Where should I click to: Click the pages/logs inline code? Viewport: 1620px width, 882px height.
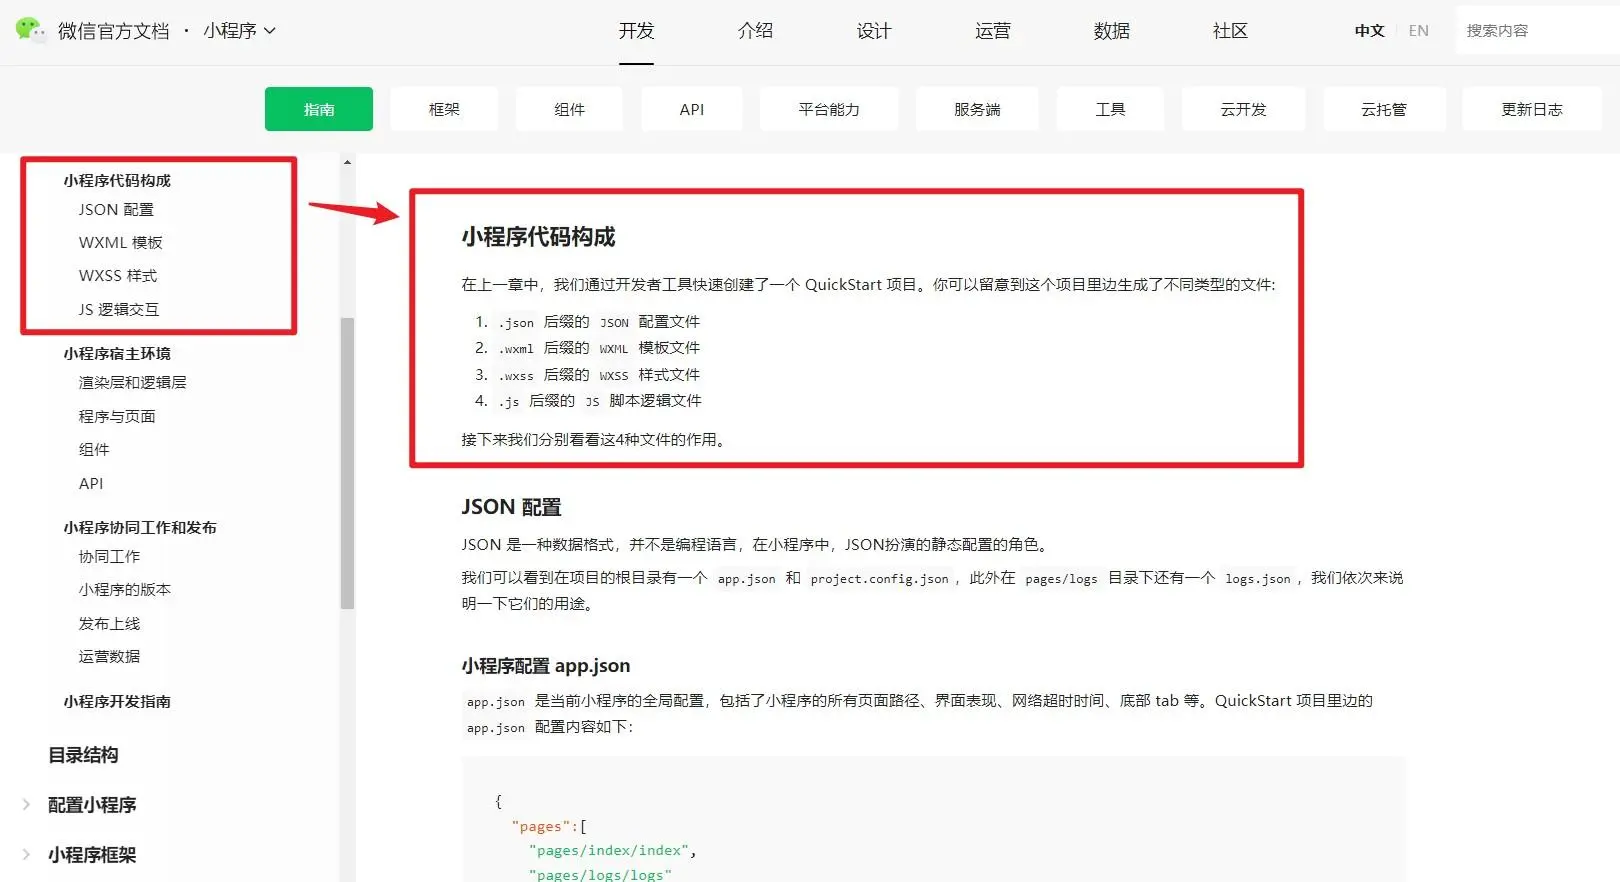click(1061, 578)
